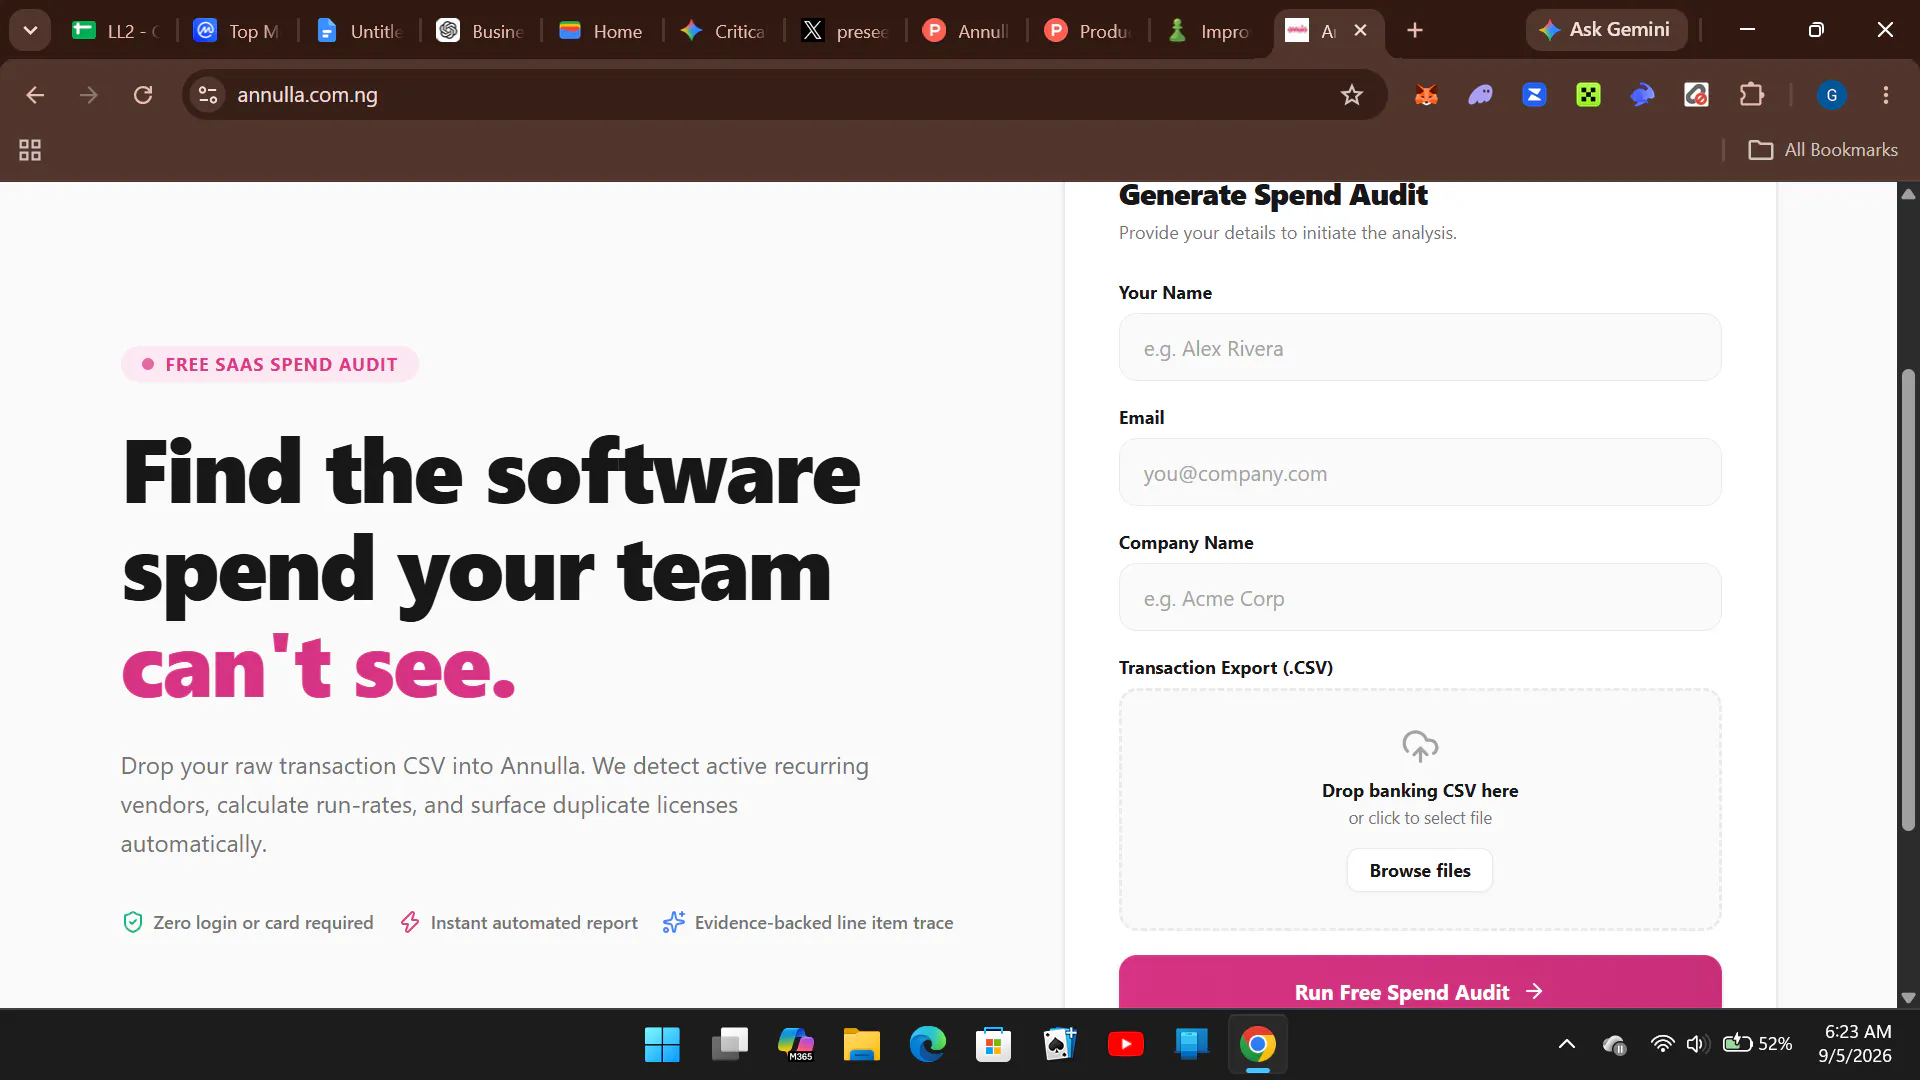Image resolution: width=1920 pixels, height=1080 pixels.
Task: Open a new browser tab
Action: coord(1415,31)
